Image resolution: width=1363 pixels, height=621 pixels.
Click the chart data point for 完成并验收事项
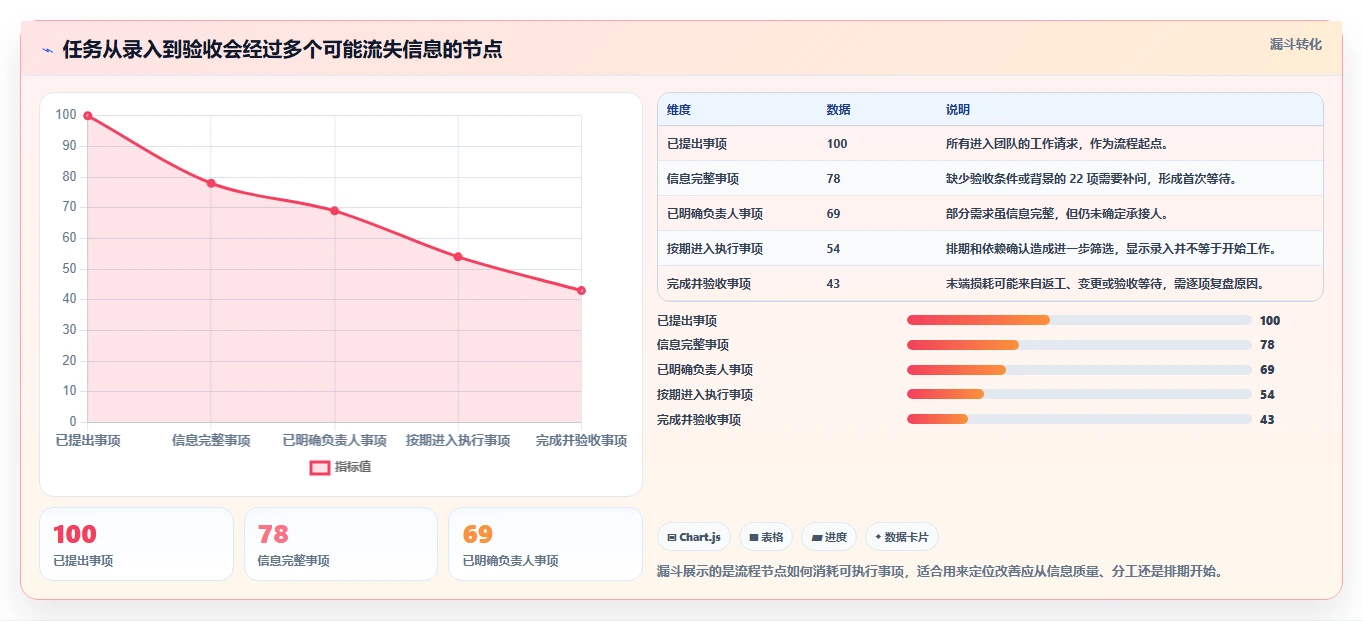coord(581,291)
